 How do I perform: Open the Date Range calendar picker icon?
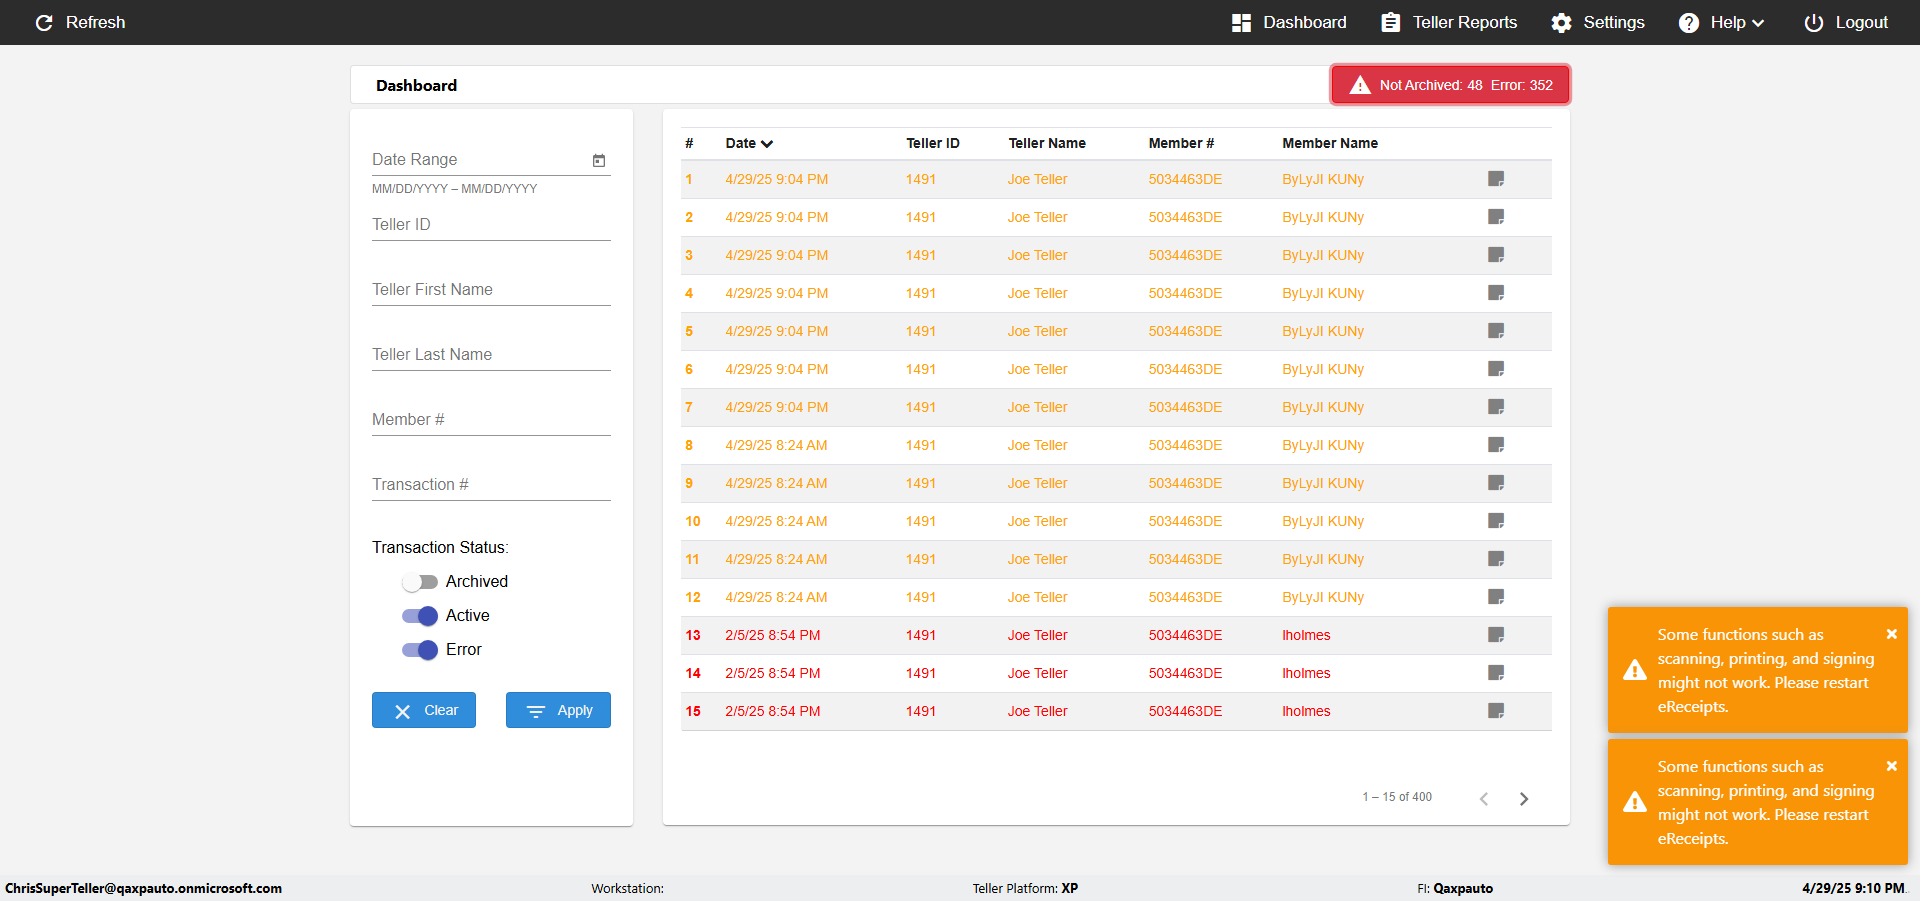tap(599, 160)
